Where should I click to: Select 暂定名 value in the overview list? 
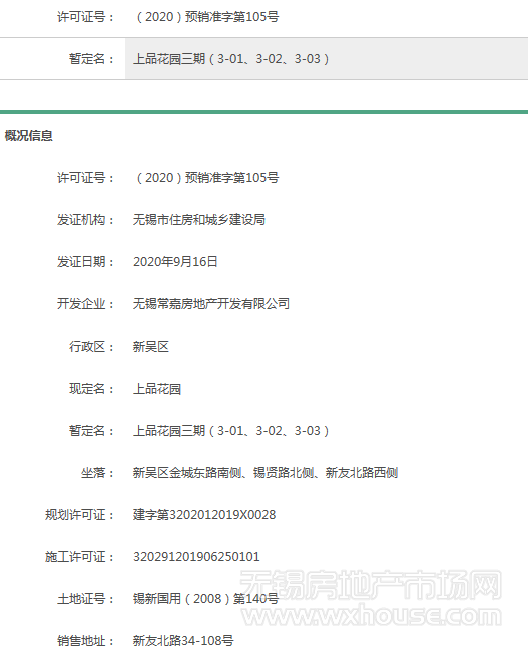[x=231, y=431]
